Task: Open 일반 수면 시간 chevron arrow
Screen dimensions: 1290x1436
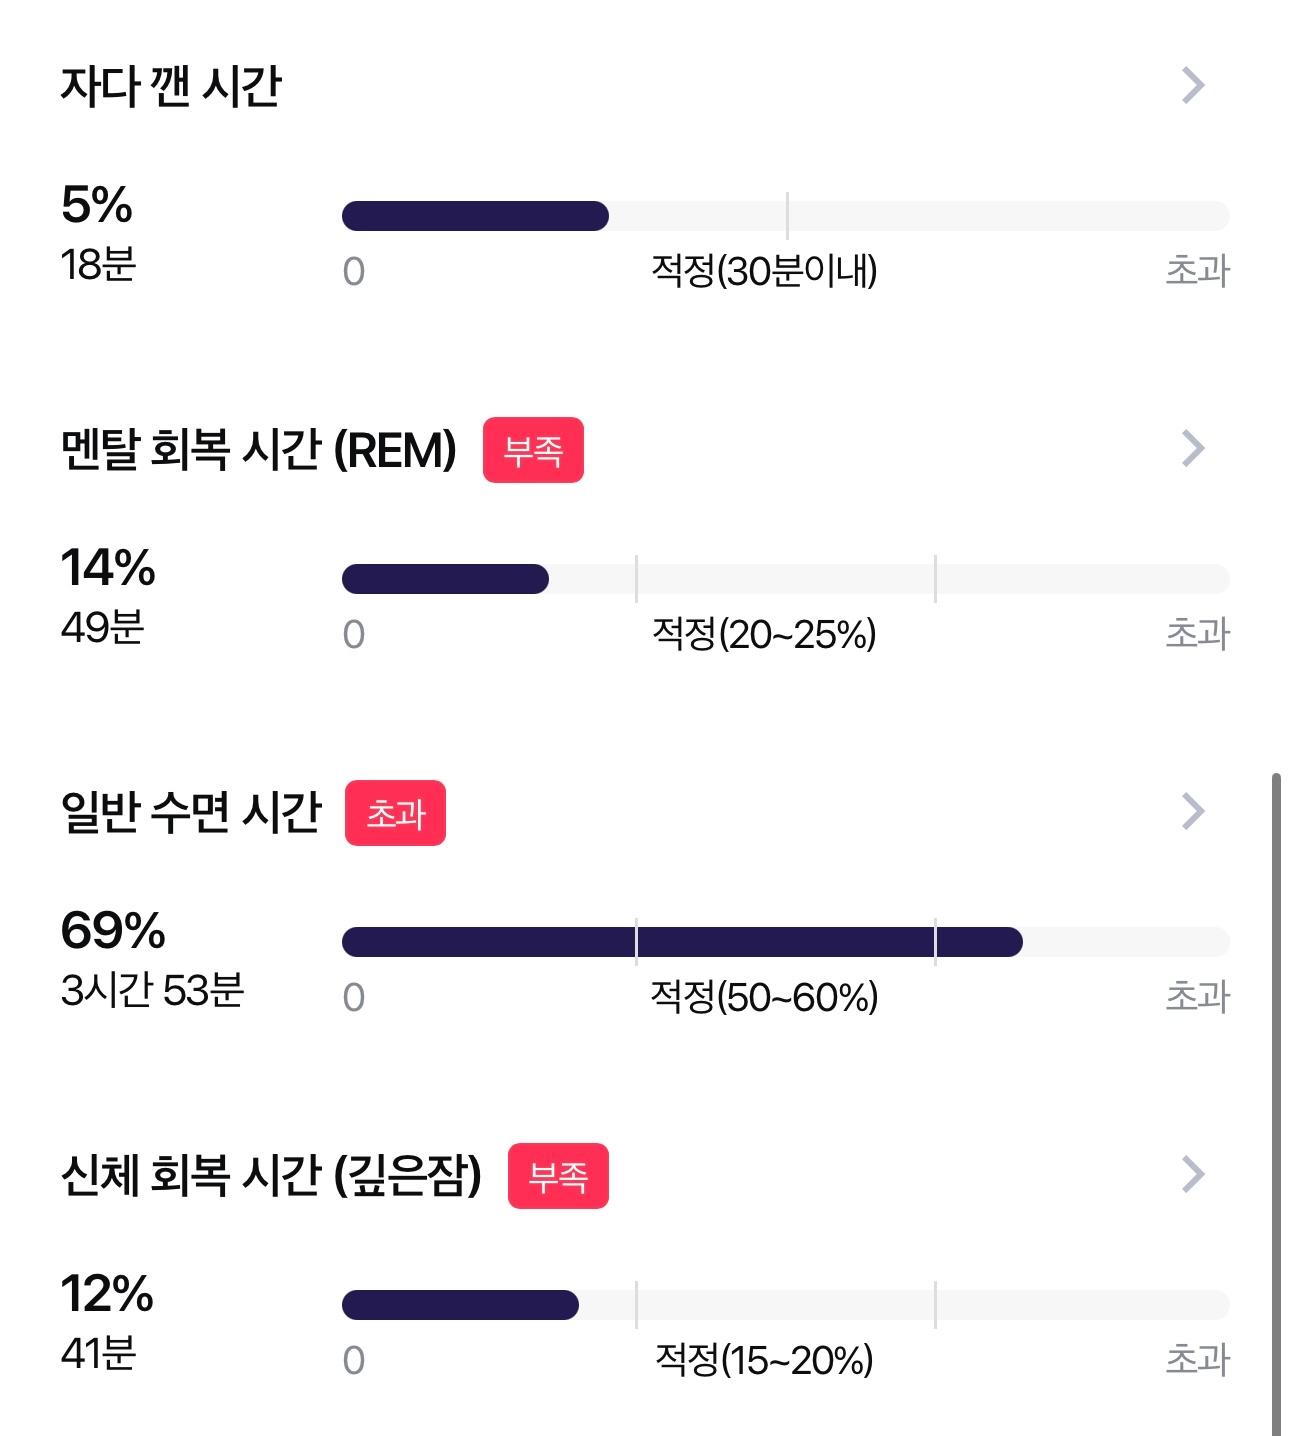Action: (x=1193, y=812)
